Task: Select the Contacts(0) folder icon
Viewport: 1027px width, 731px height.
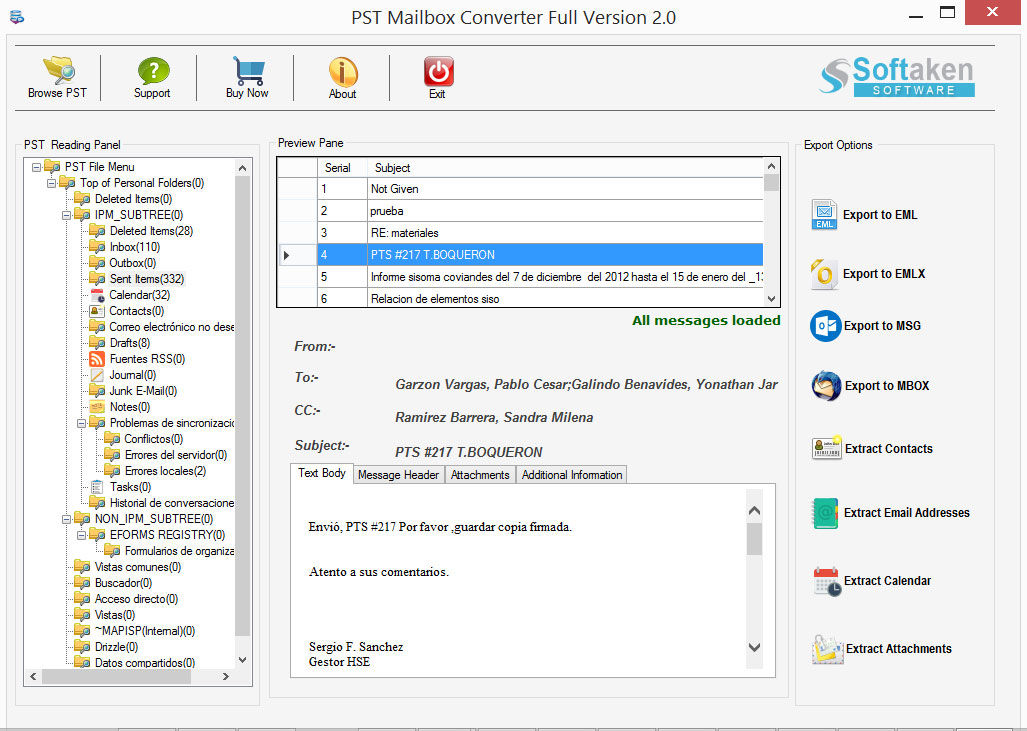Action: (97, 311)
